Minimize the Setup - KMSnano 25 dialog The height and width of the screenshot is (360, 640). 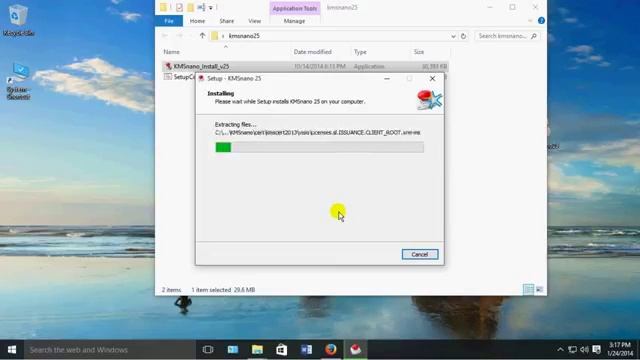point(387,78)
